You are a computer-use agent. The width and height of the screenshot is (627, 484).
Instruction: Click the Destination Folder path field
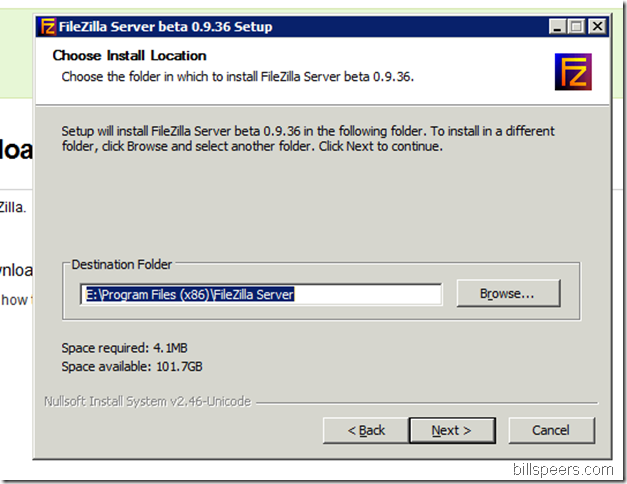261,295
